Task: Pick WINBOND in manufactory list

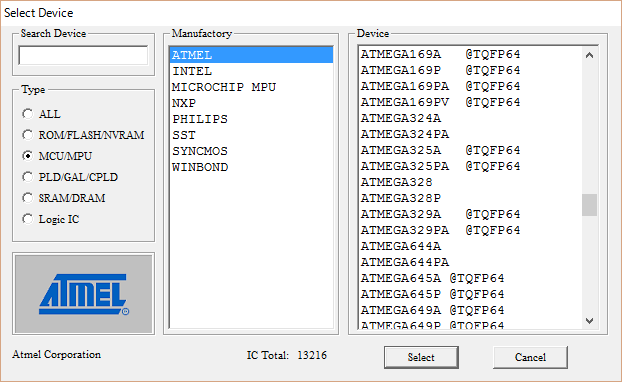Action: [251, 167]
